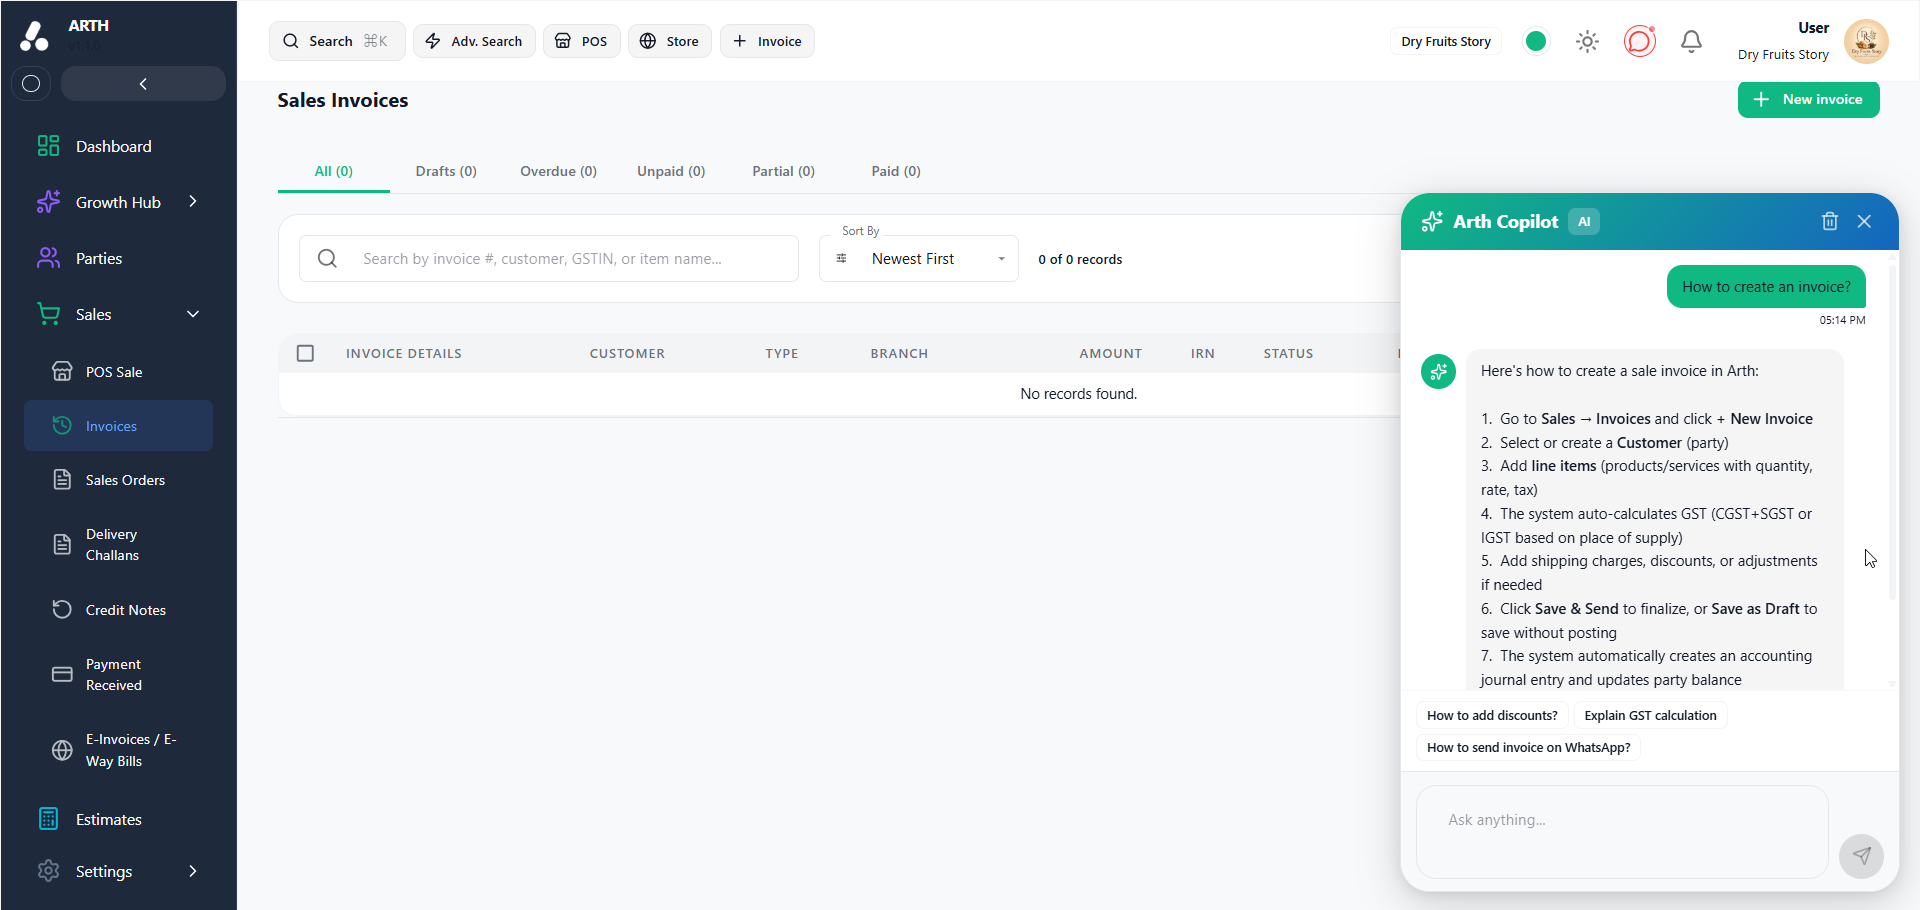Click the notifications bell icon
This screenshot has width=1920, height=910.
[x=1691, y=41]
